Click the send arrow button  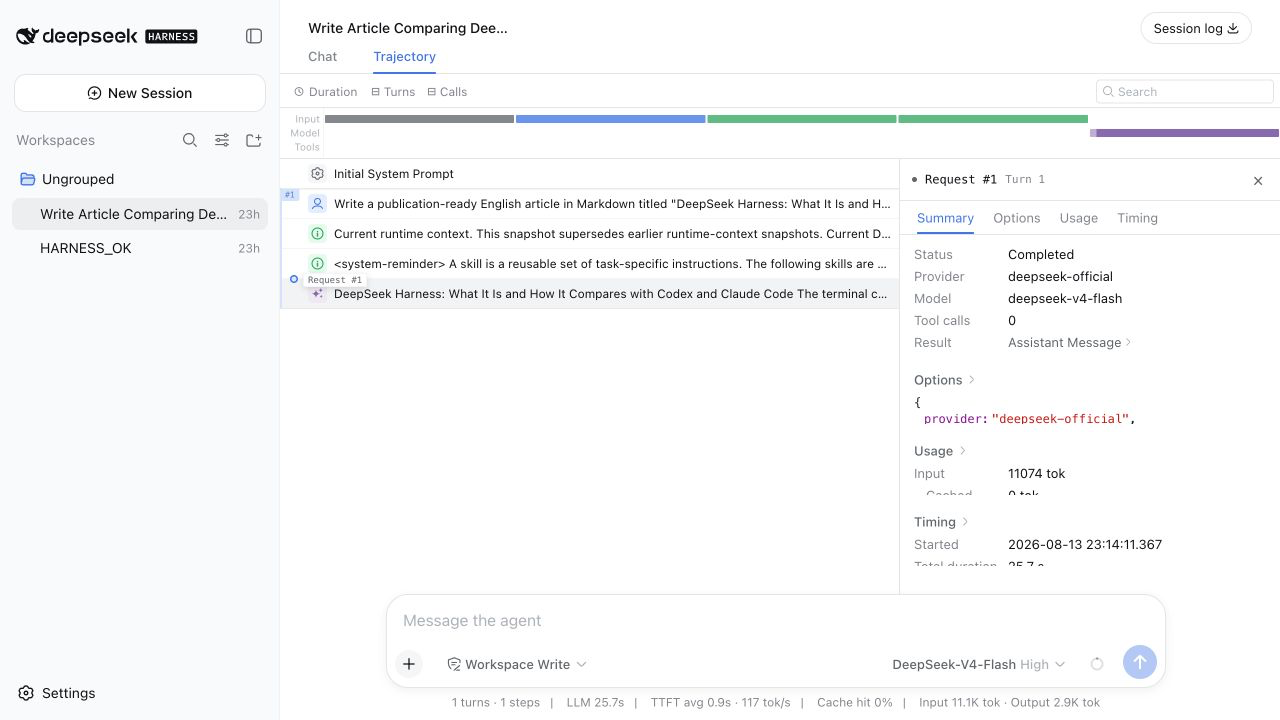(1140, 662)
